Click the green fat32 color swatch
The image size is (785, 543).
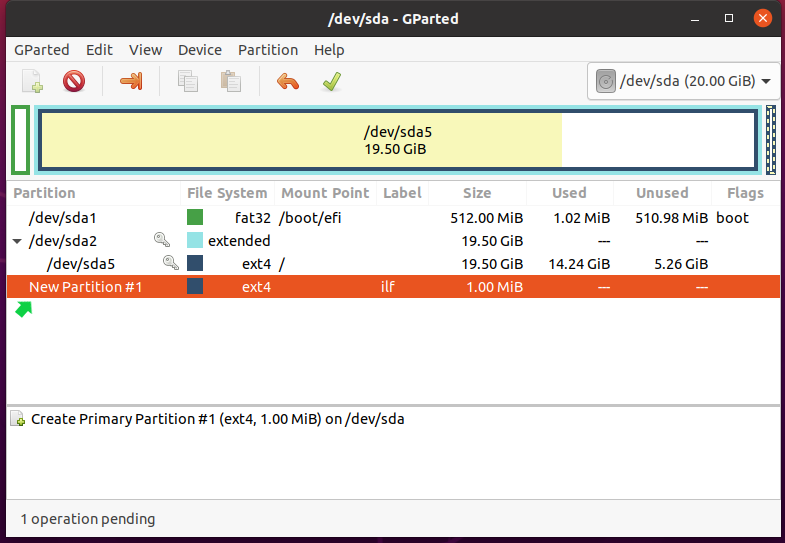(x=195, y=217)
